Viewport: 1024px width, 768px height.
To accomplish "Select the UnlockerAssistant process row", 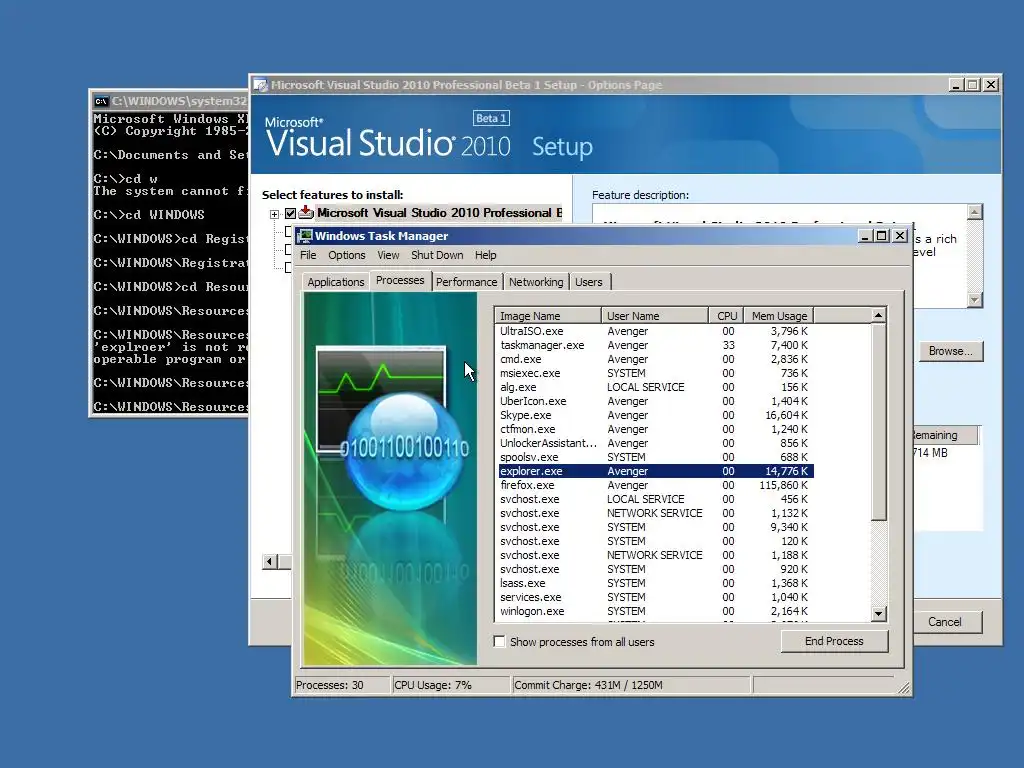I will pos(655,443).
